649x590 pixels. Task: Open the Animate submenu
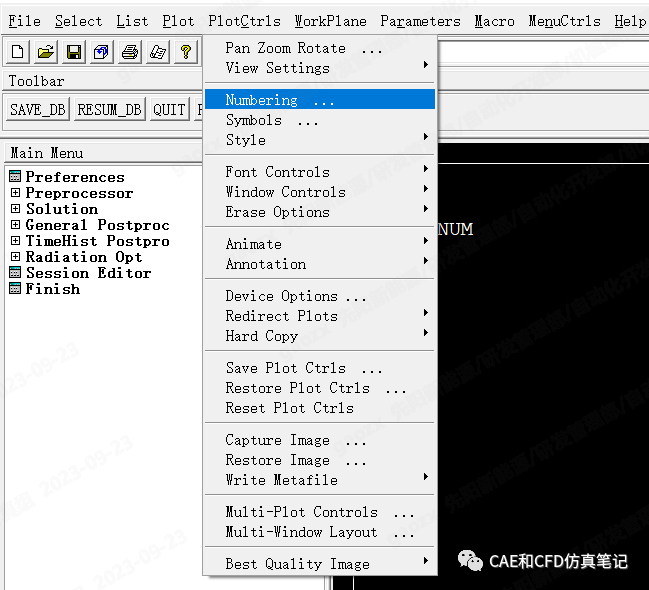320,244
